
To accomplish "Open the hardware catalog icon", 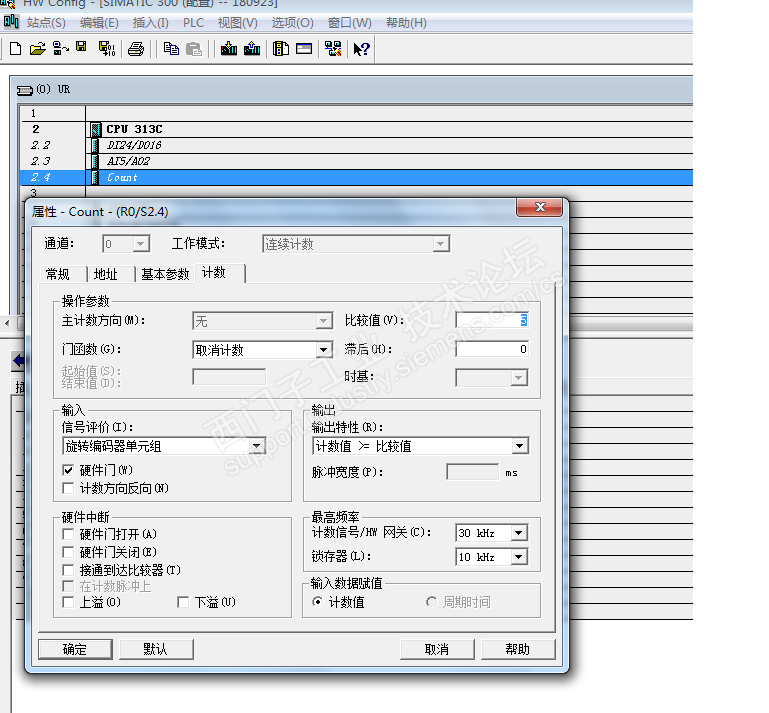I will tap(281, 49).
